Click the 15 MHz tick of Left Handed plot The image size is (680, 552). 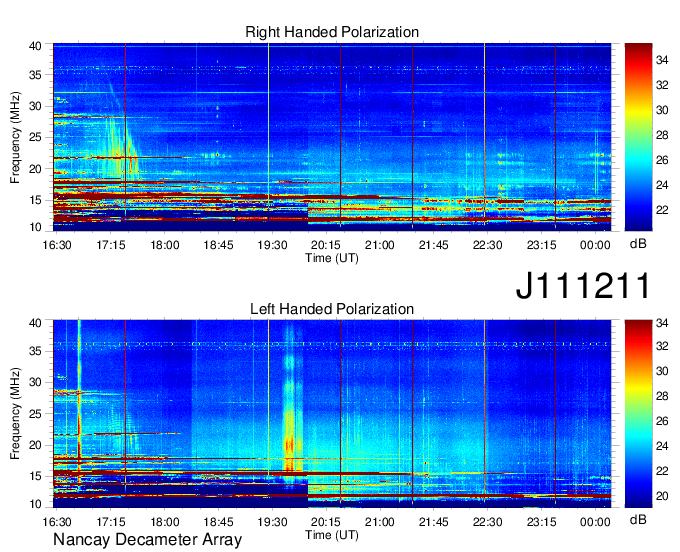pos(36,477)
